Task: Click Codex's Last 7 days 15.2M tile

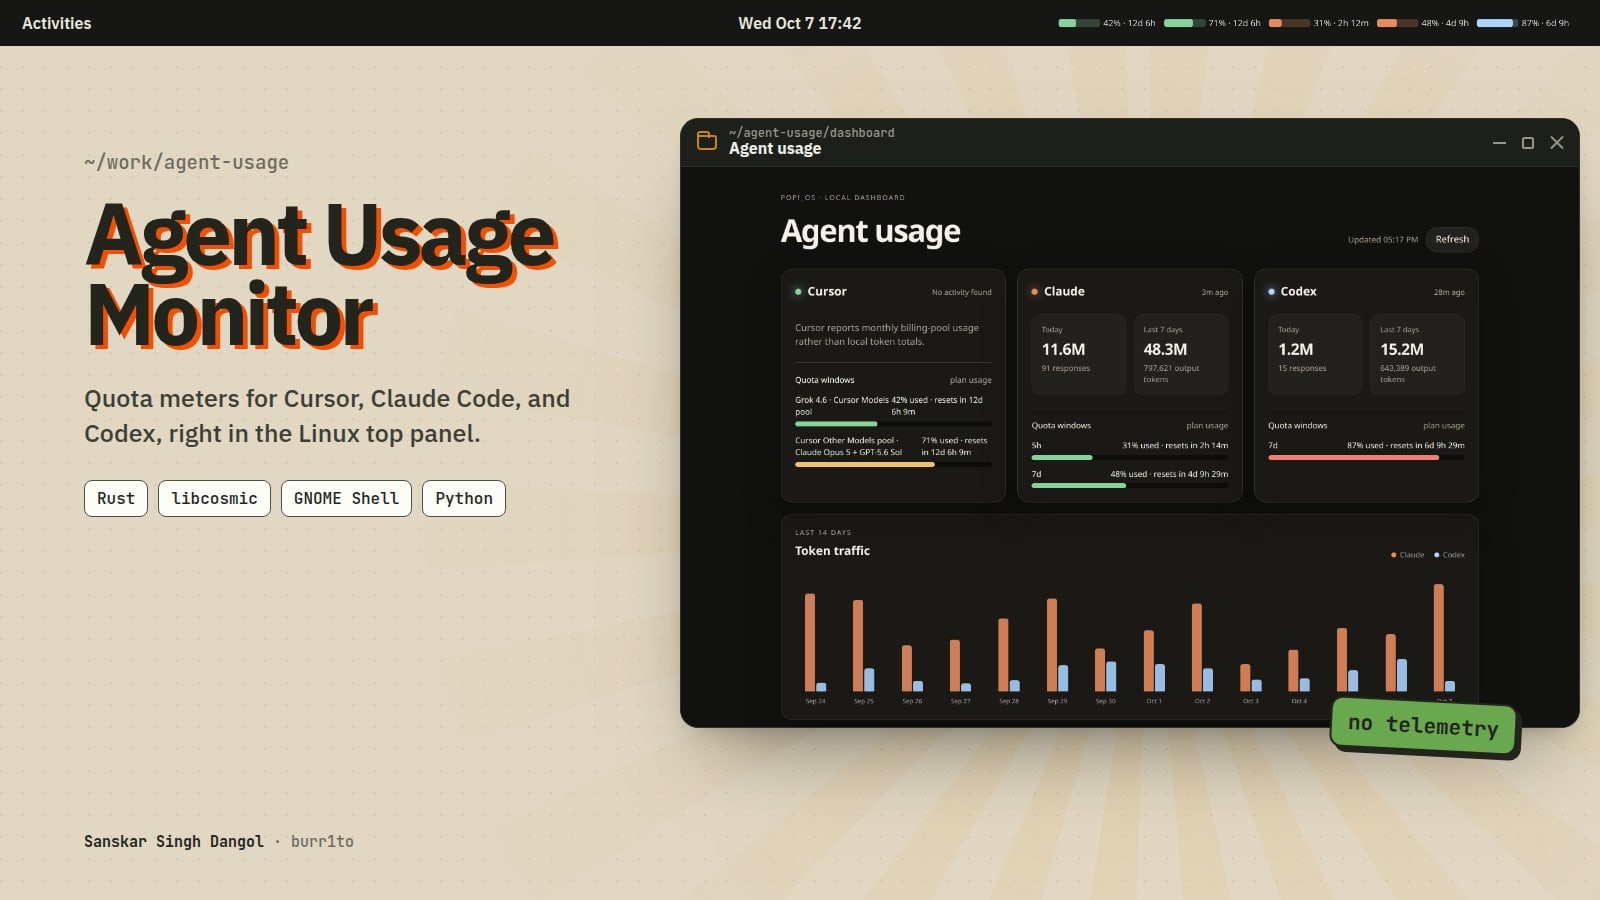Action: (x=1417, y=354)
